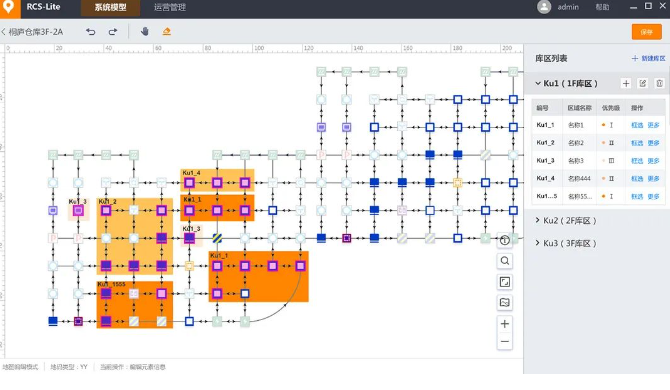This screenshot has width=670, height=390.
Task: Switch to the 系统模型 tab
Action: coord(110,8)
